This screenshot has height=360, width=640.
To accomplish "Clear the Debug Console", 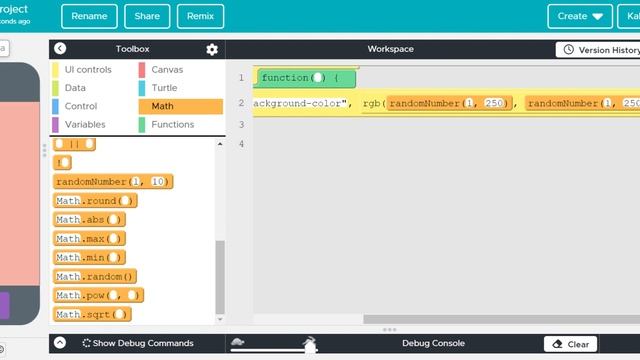I will 571,344.
